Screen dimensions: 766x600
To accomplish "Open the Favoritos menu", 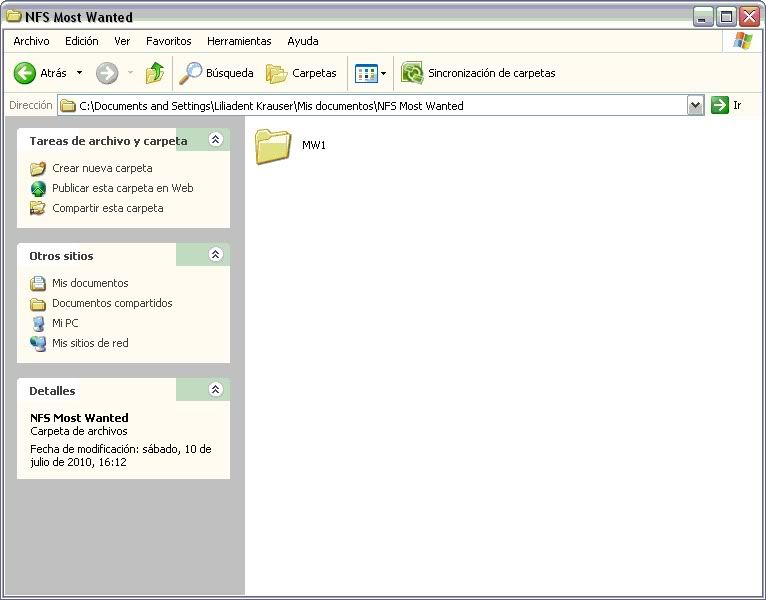I will [x=169, y=41].
